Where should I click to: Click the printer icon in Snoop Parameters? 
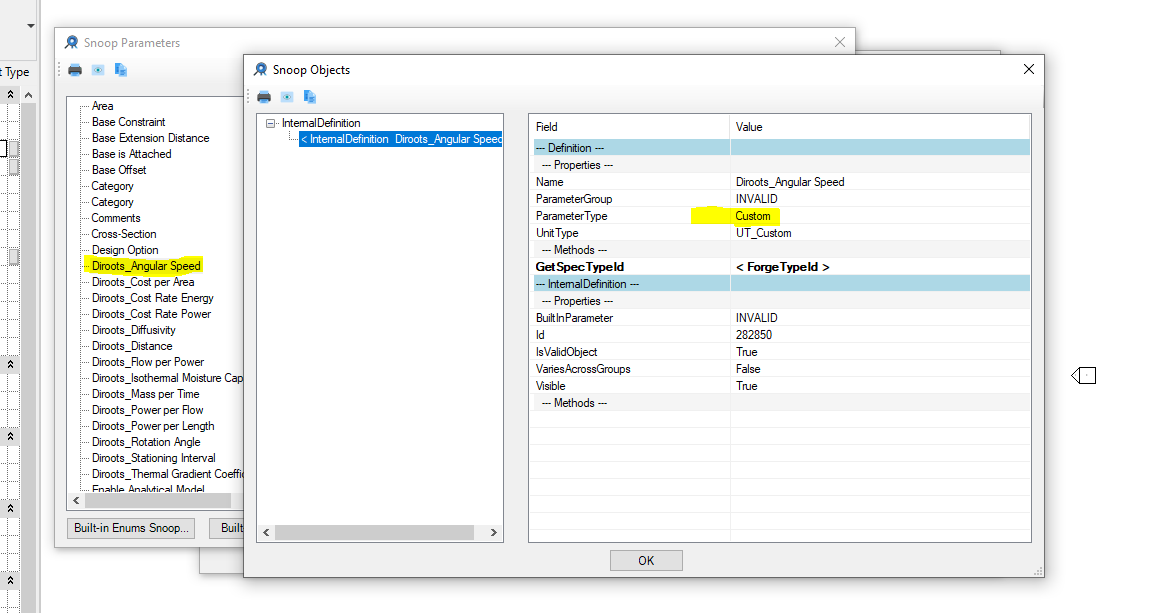click(75, 70)
